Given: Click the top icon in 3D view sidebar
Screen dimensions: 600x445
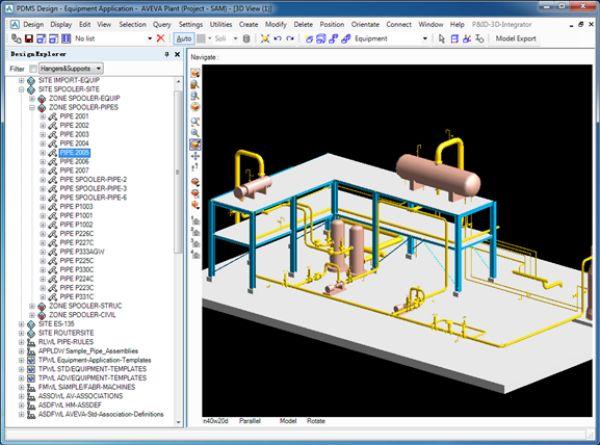Looking at the screenshot, I should (x=195, y=73).
